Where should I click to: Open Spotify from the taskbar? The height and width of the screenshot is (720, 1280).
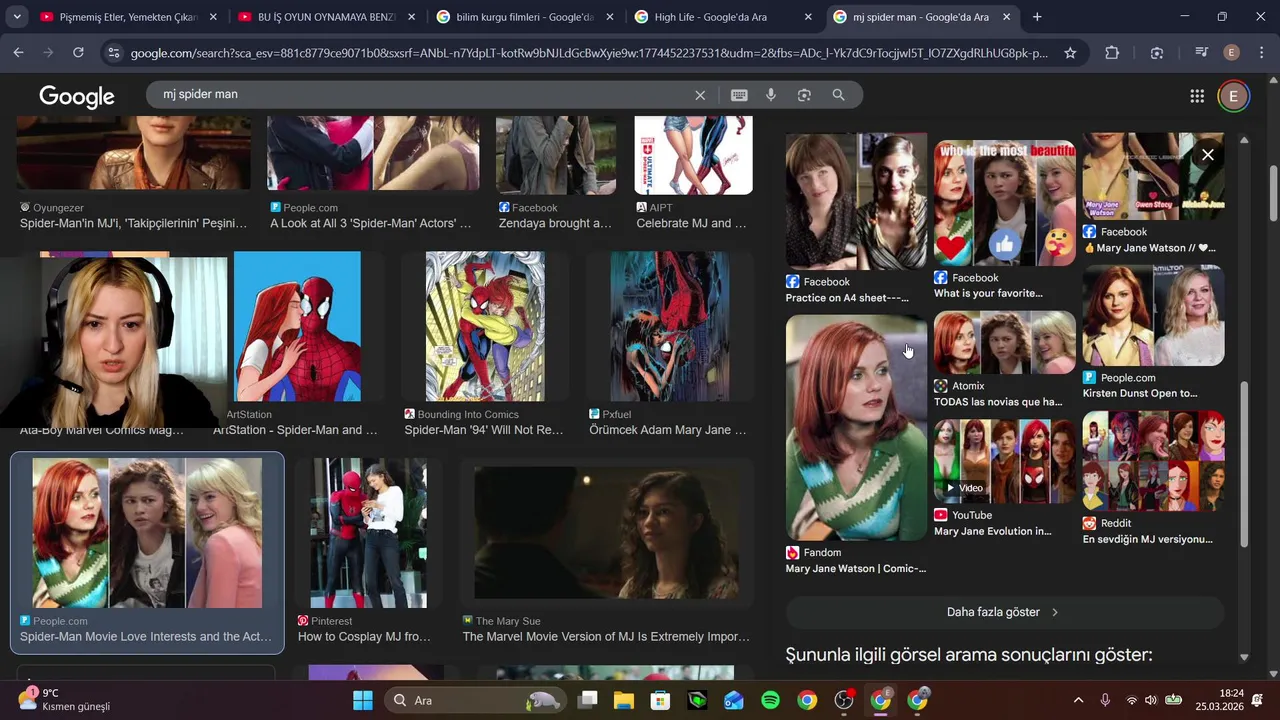pyautogui.click(x=770, y=700)
